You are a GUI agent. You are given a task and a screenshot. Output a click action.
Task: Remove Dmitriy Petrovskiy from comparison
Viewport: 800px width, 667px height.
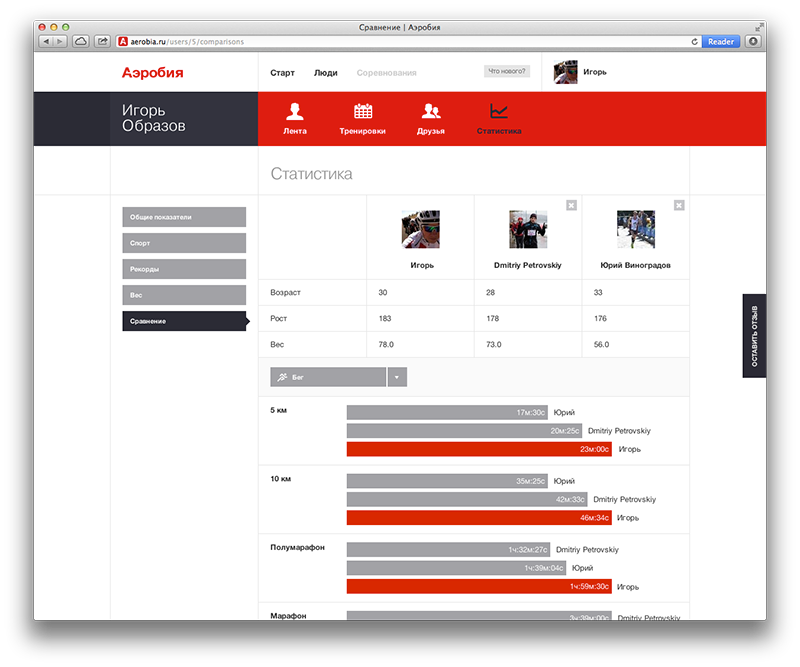pos(571,205)
